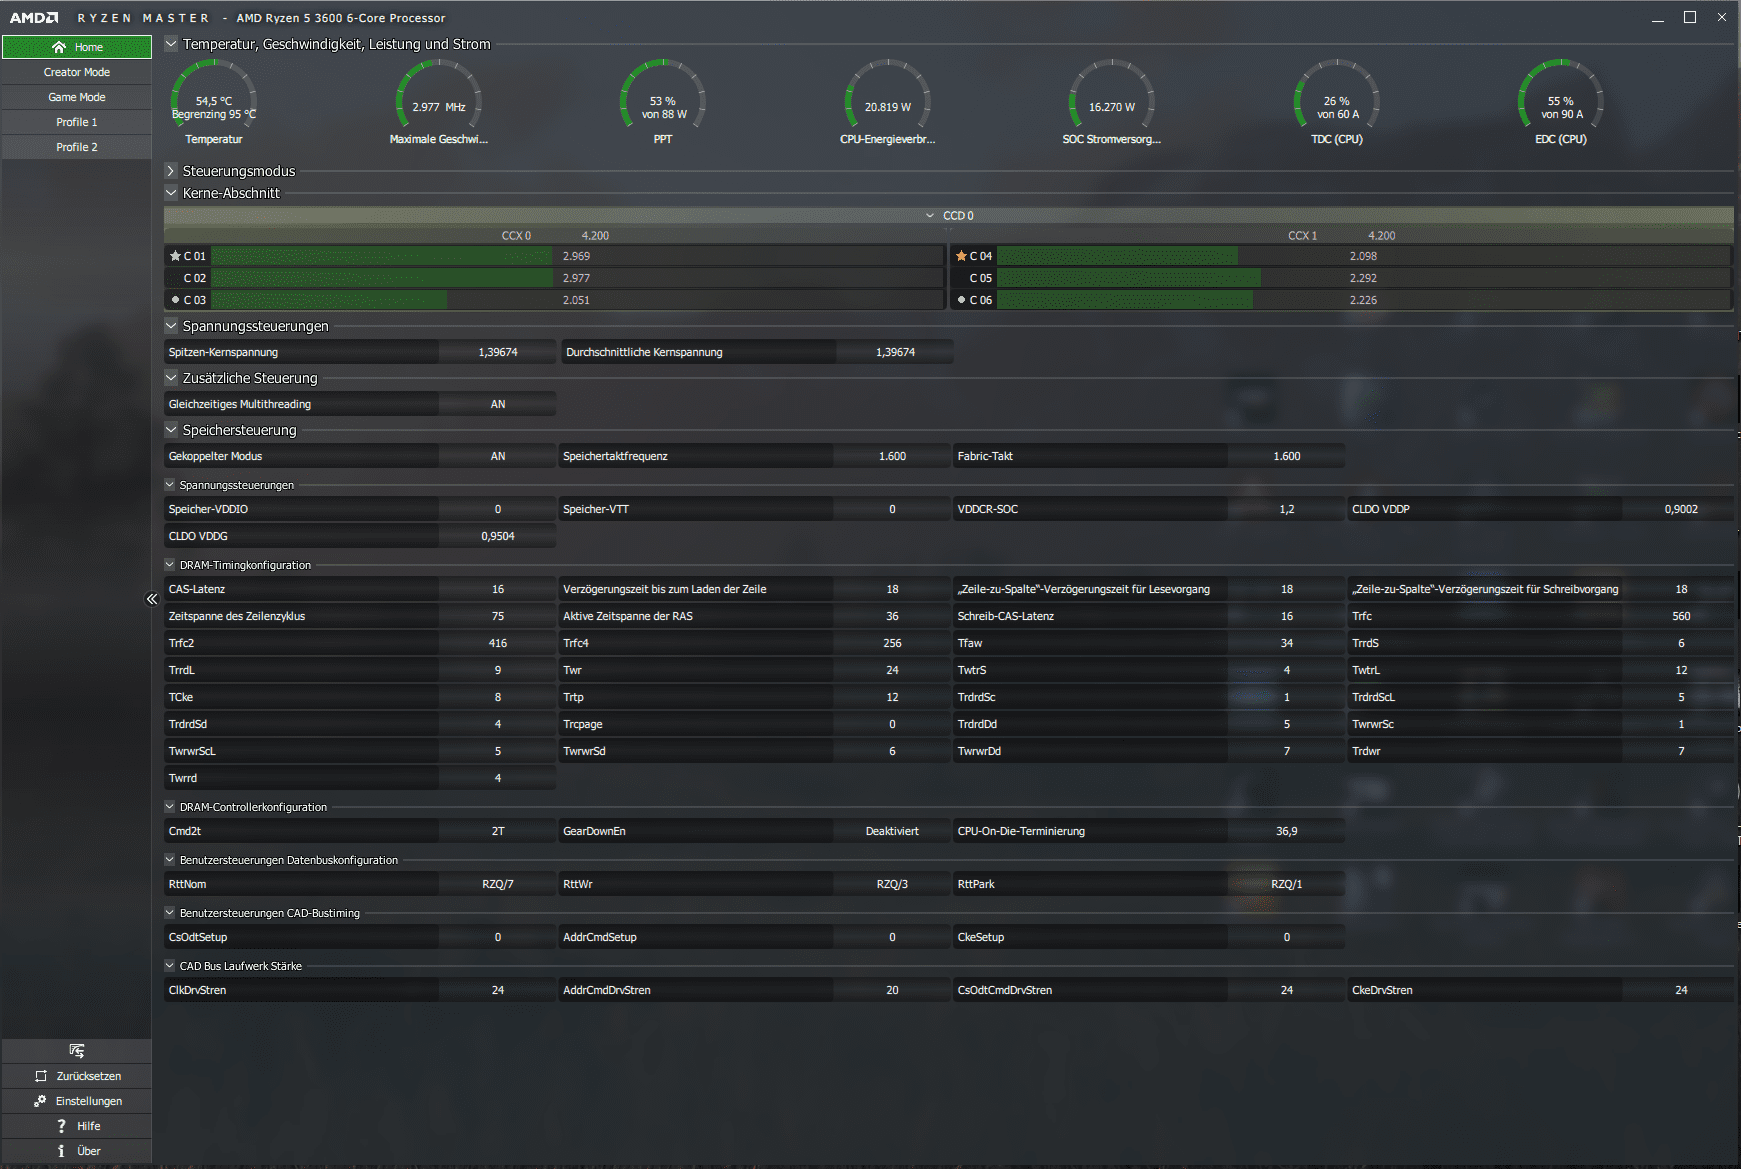Click the RttNom value RZQ/7
This screenshot has width=1741, height=1169.
click(x=498, y=884)
